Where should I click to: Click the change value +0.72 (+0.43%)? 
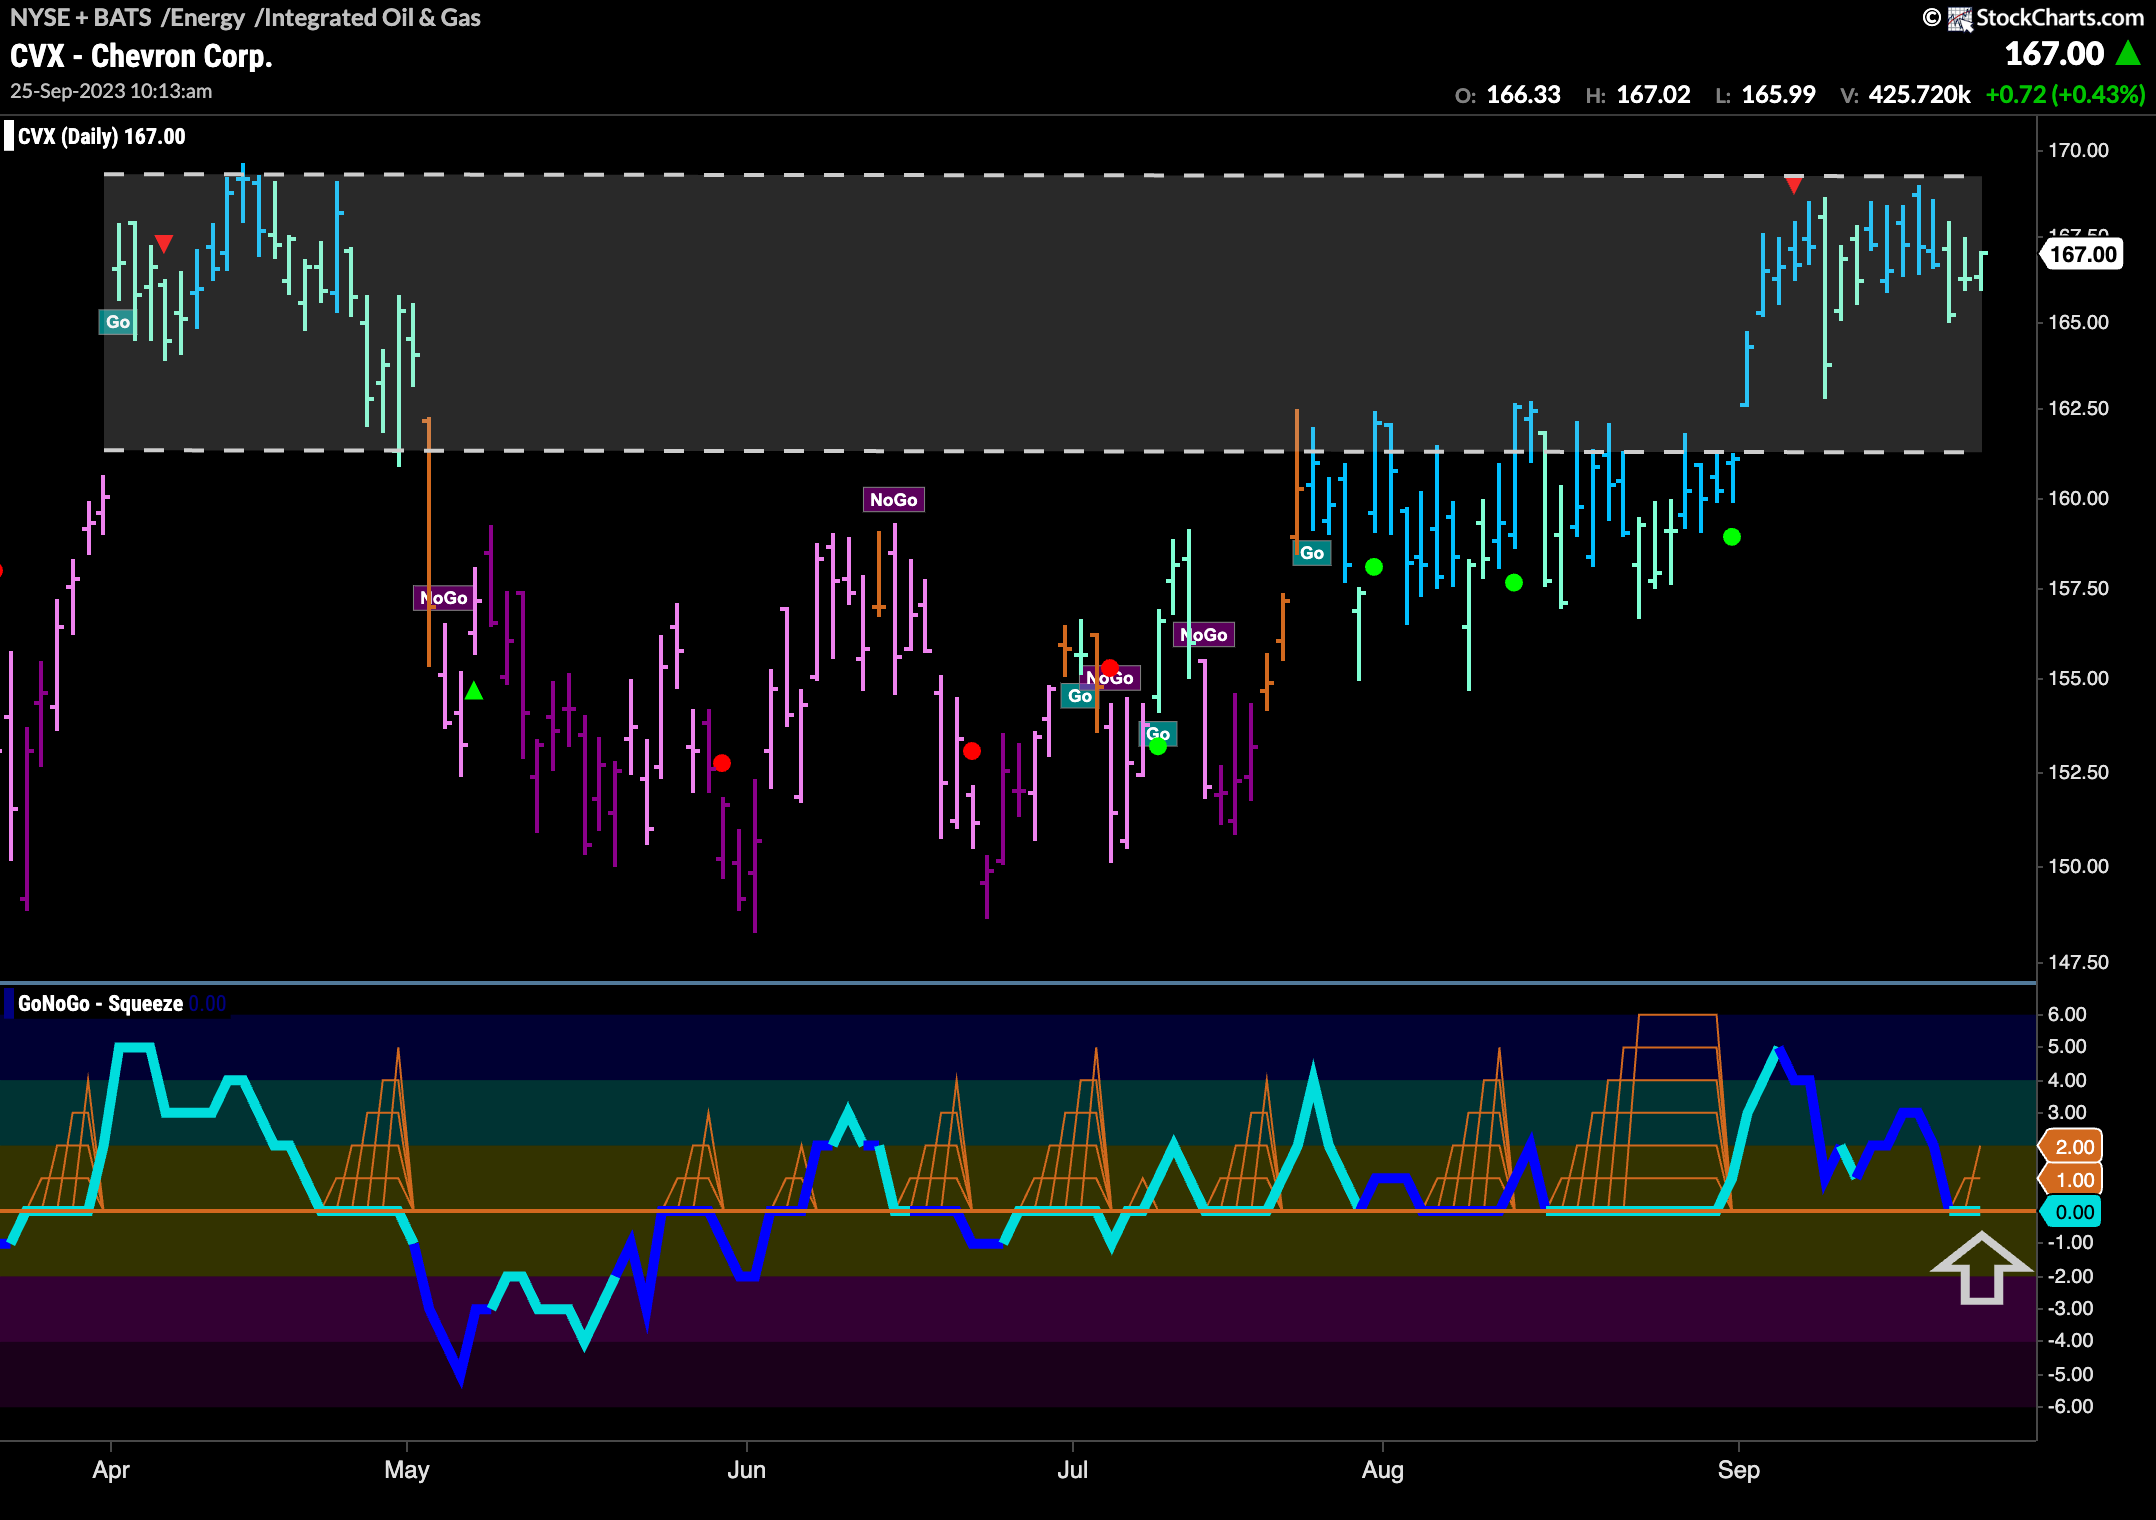(2065, 94)
